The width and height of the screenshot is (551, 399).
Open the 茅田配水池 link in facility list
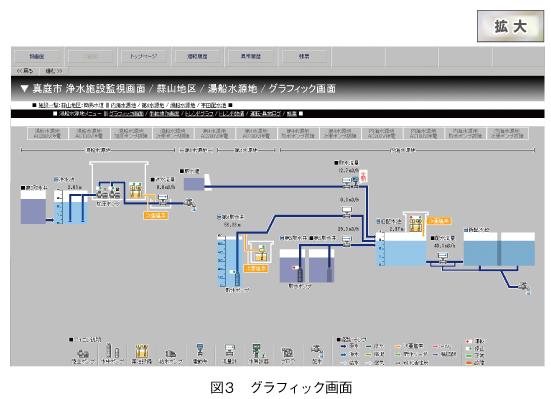click(x=214, y=105)
